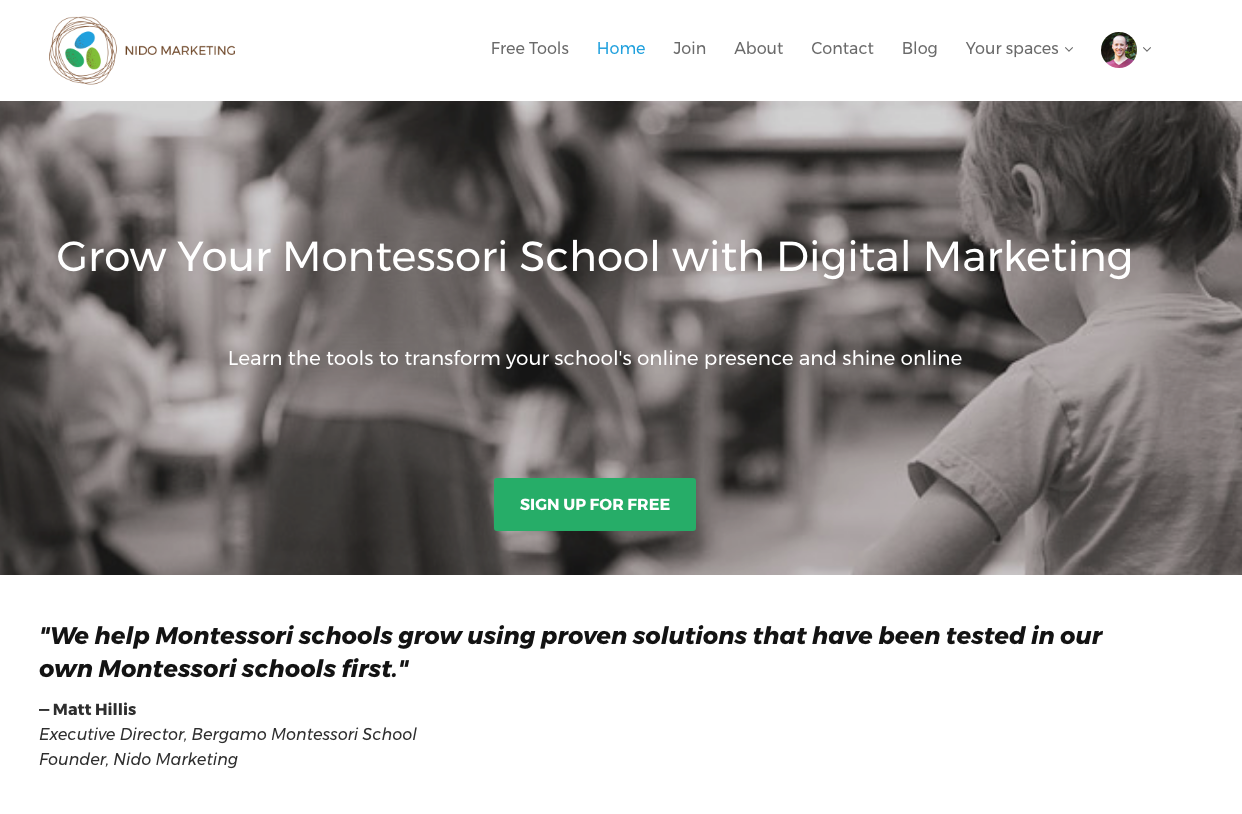The width and height of the screenshot is (1242, 814).
Task: Expand the Your spaces dropdown
Action: [1019, 49]
